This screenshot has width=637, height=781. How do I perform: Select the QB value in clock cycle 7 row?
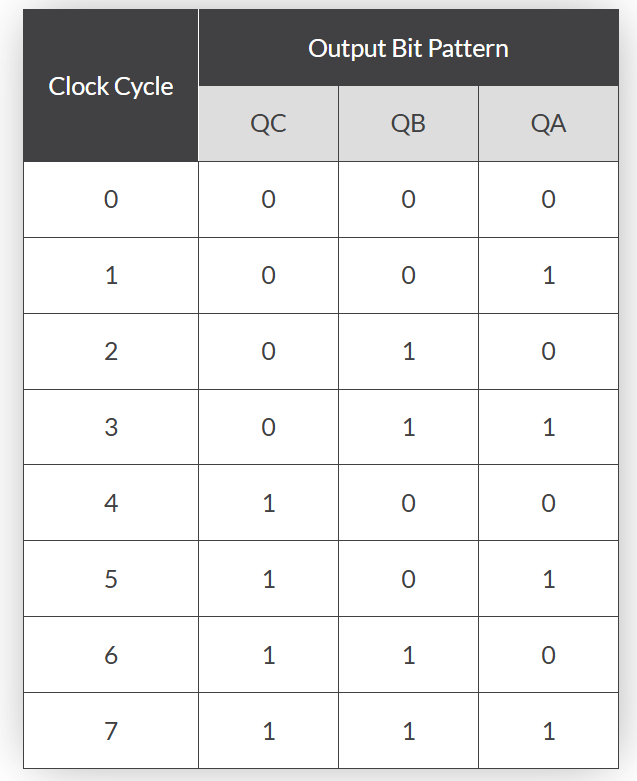click(x=408, y=731)
